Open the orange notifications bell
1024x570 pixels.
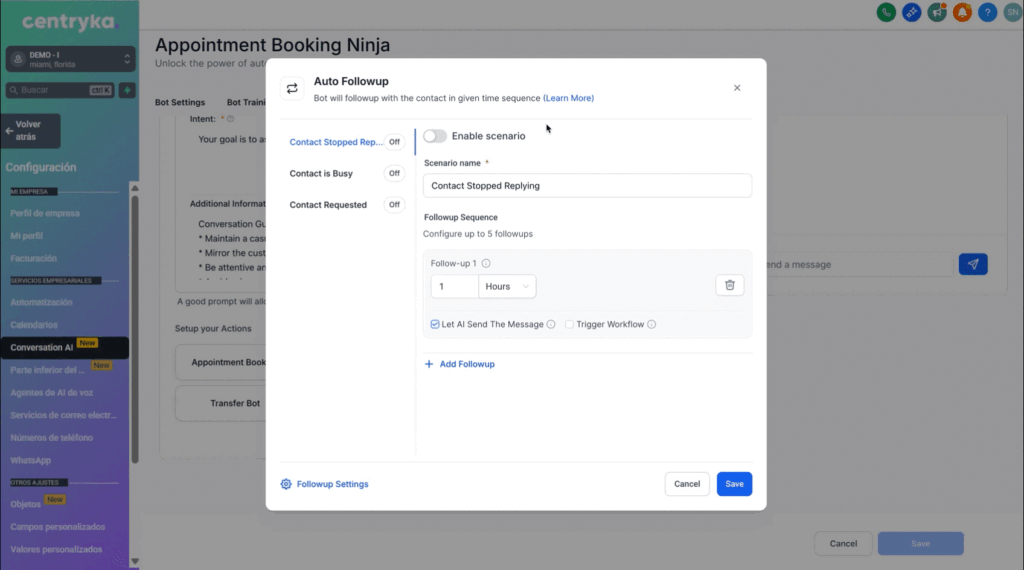(x=962, y=12)
